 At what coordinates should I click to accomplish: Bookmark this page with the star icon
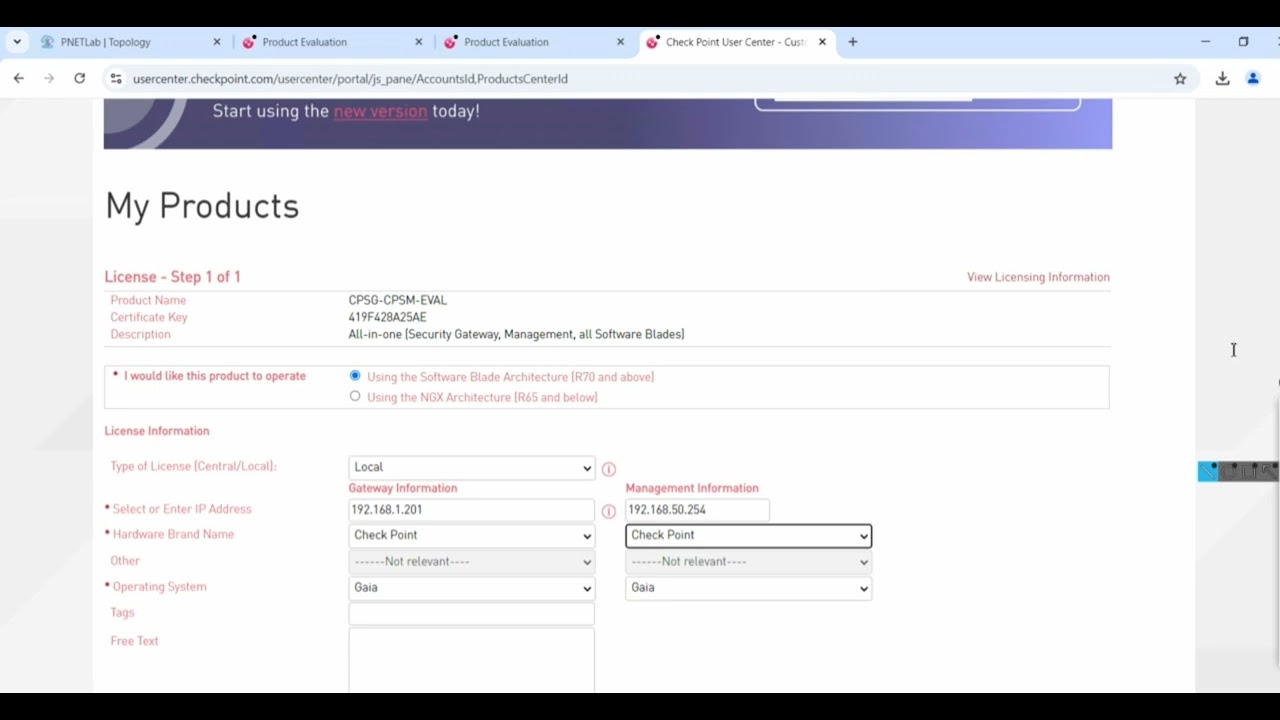click(x=1180, y=78)
